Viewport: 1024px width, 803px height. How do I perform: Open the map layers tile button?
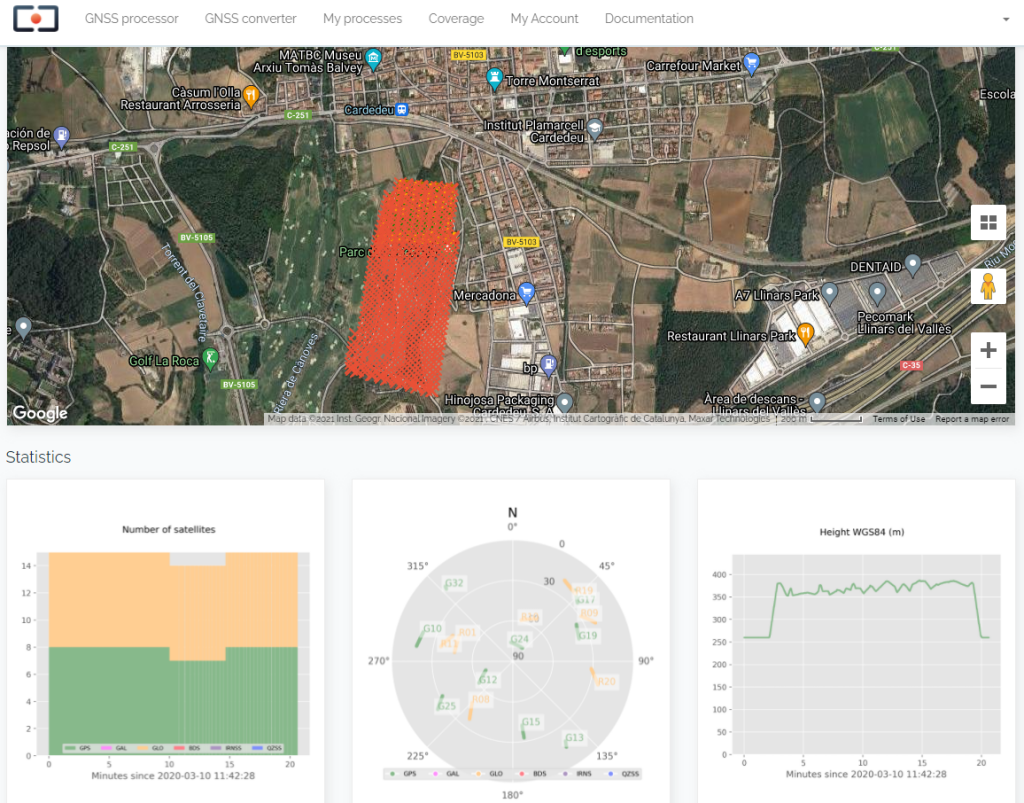[x=988, y=223]
